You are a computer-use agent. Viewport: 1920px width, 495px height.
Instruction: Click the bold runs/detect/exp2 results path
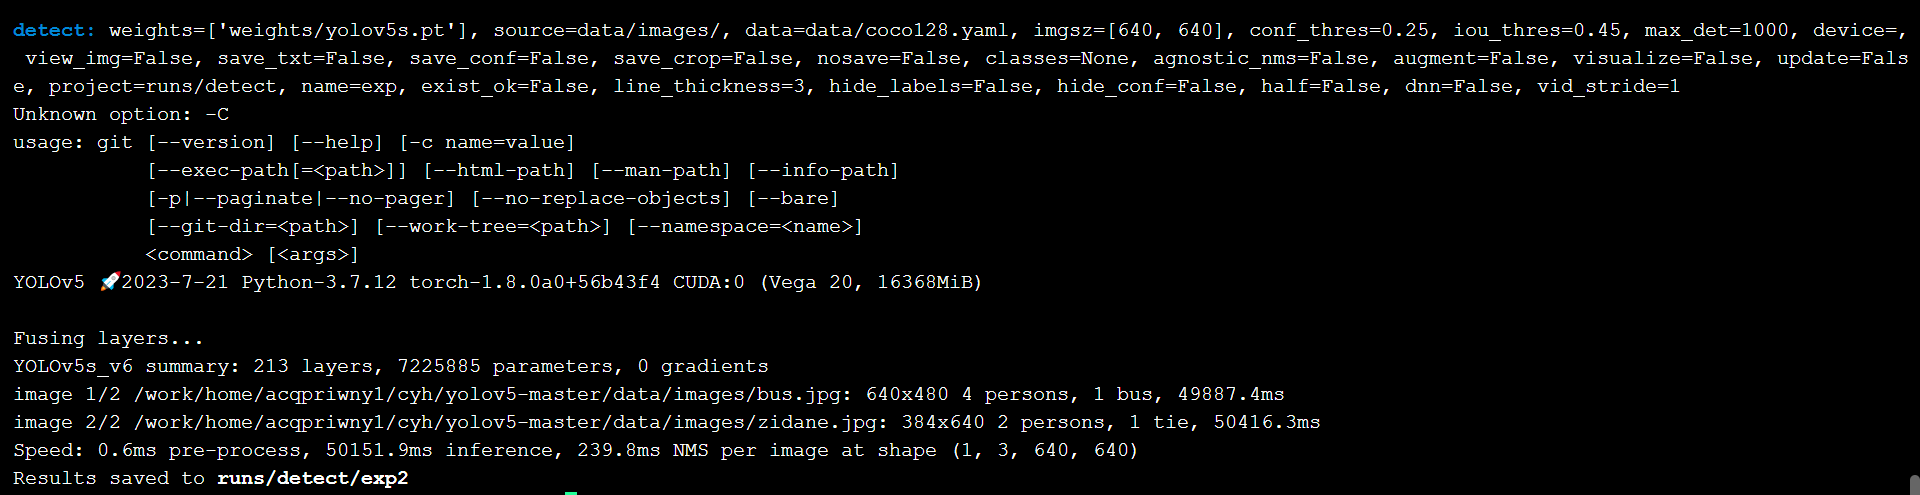click(x=312, y=479)
